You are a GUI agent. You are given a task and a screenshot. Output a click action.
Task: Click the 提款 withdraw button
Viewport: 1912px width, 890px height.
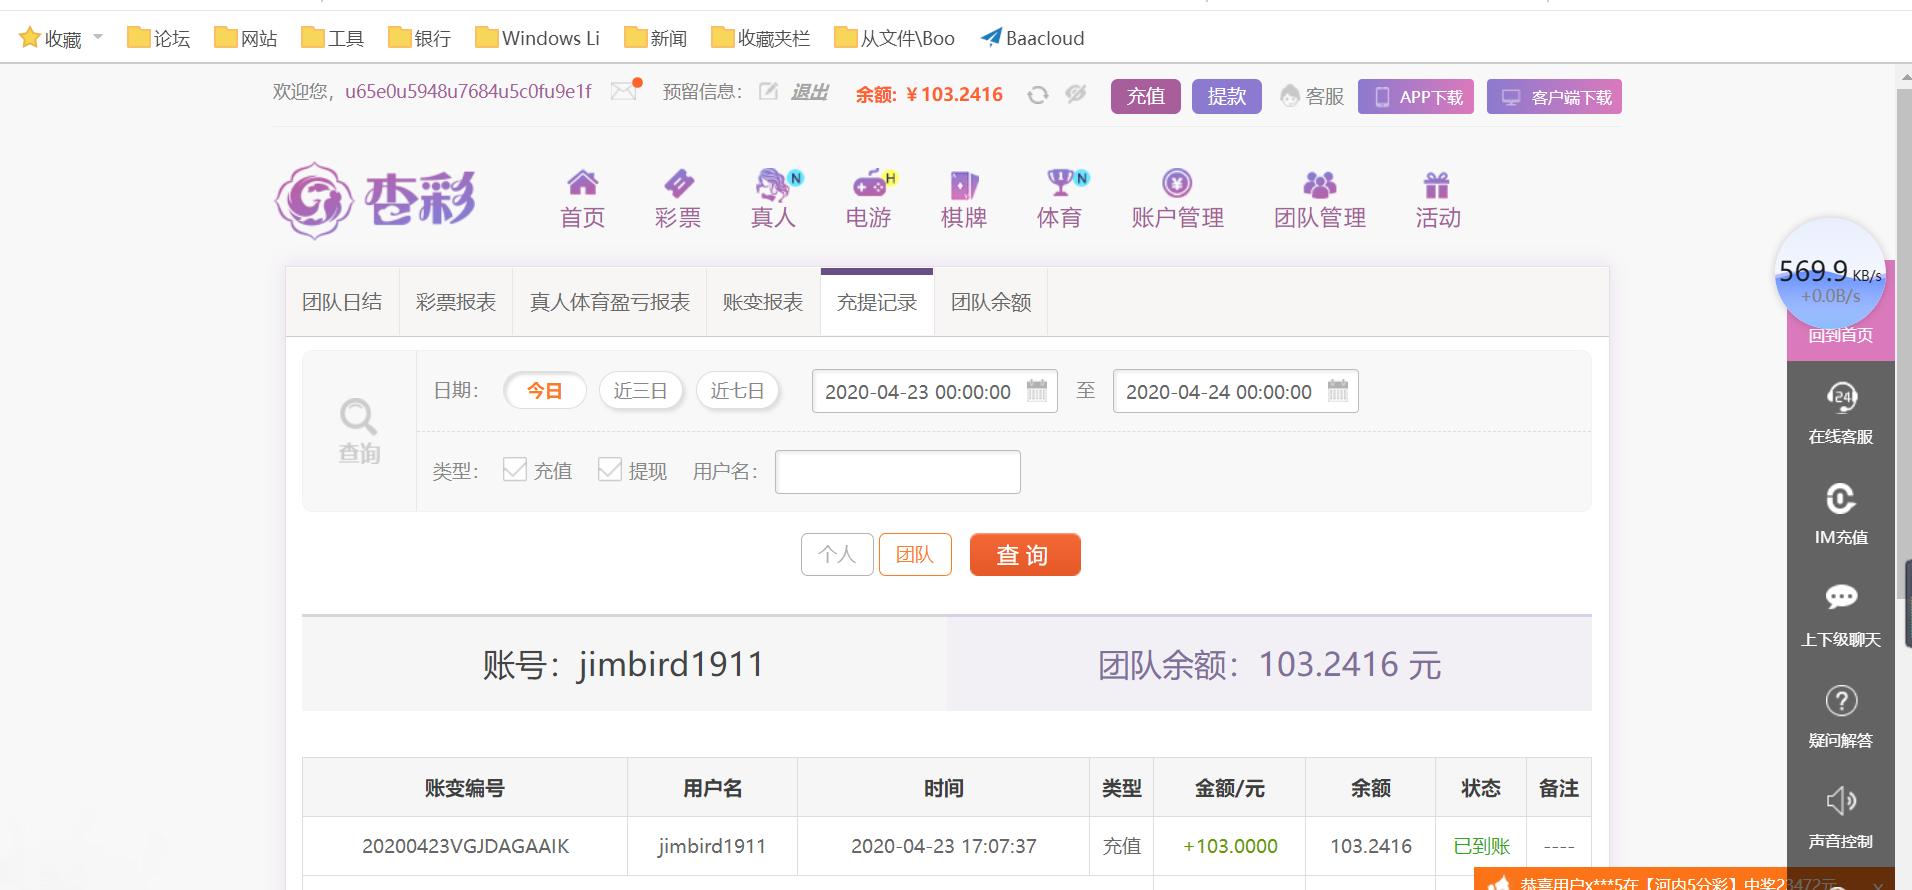tap(1227, 96)
